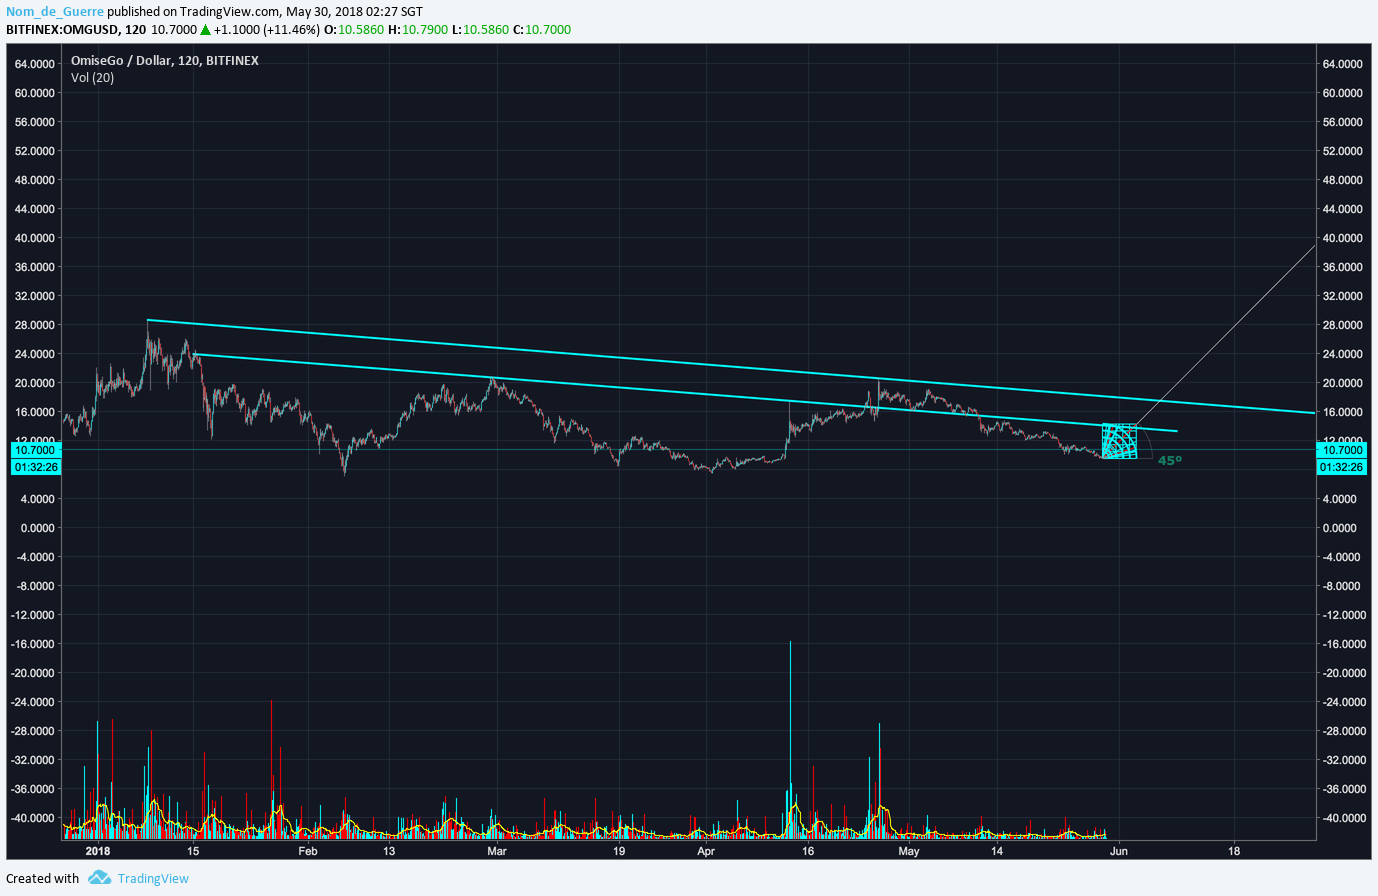The image size is (1378, 896).
Task: Open the TradingView link beside 'Created with'
Action: pos(153,878)
